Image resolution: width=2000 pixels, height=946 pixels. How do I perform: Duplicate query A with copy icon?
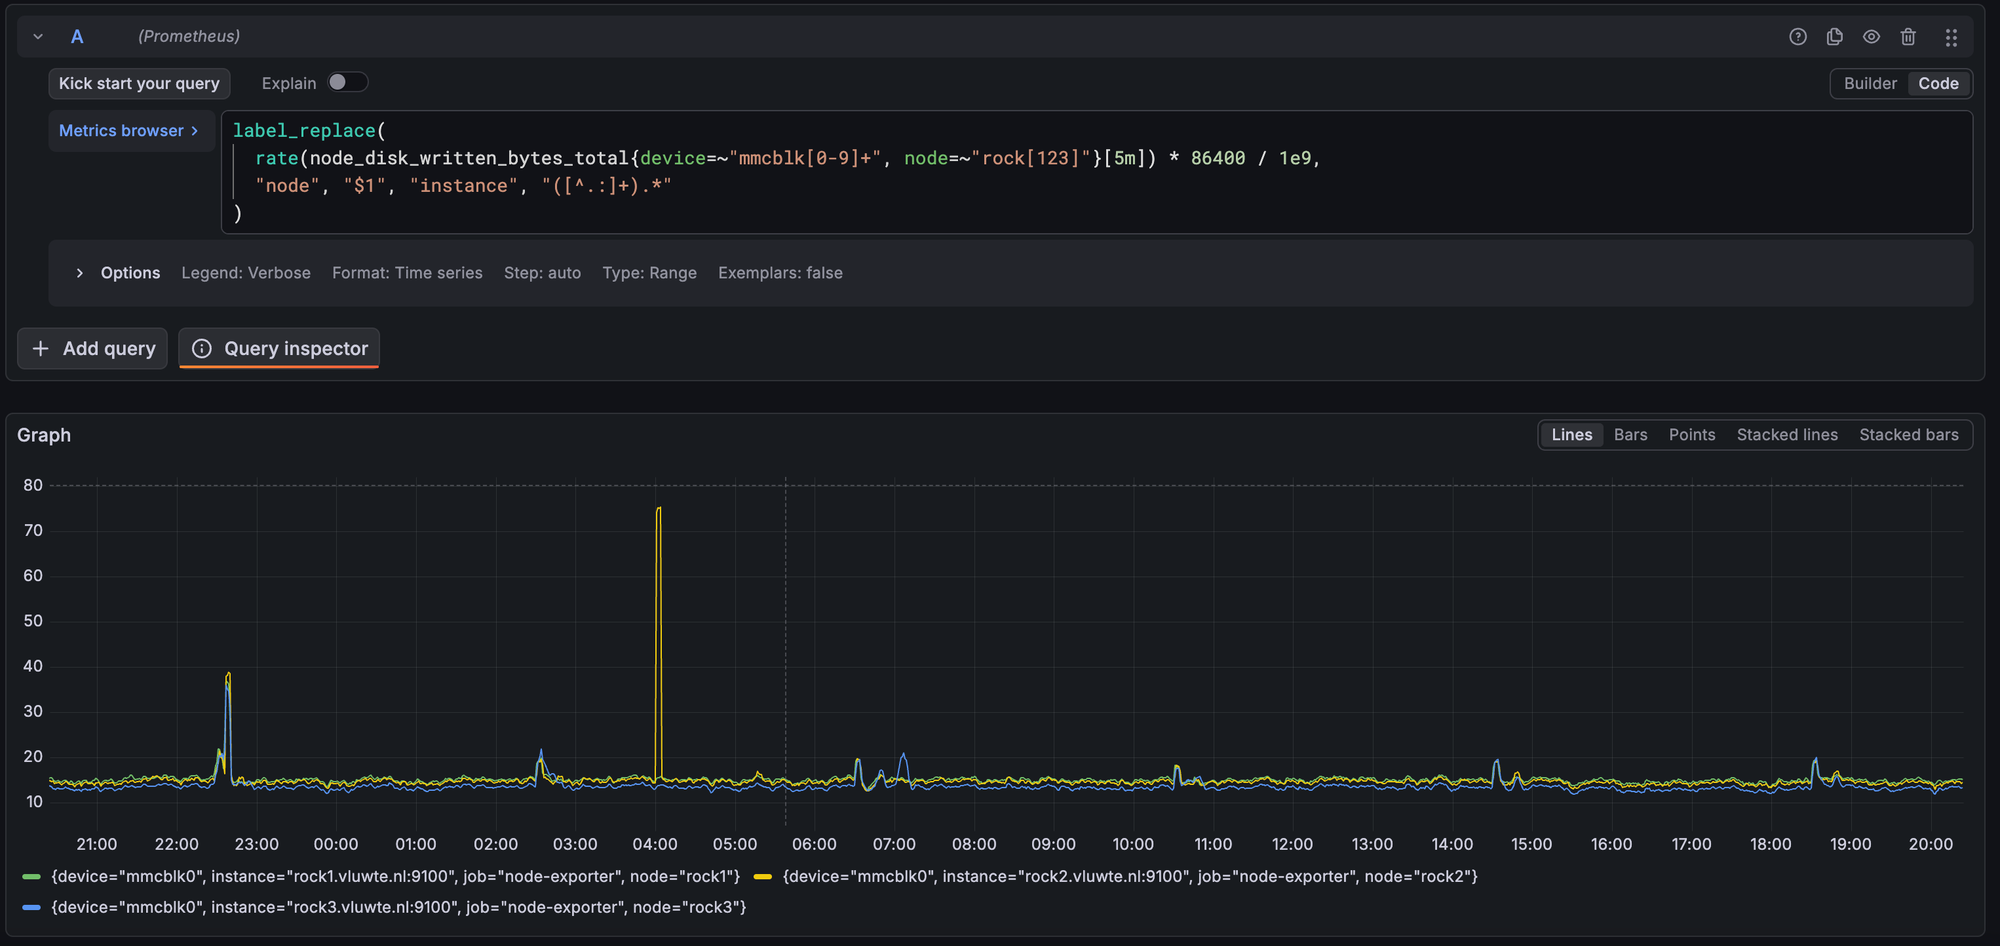[1834, 37]
